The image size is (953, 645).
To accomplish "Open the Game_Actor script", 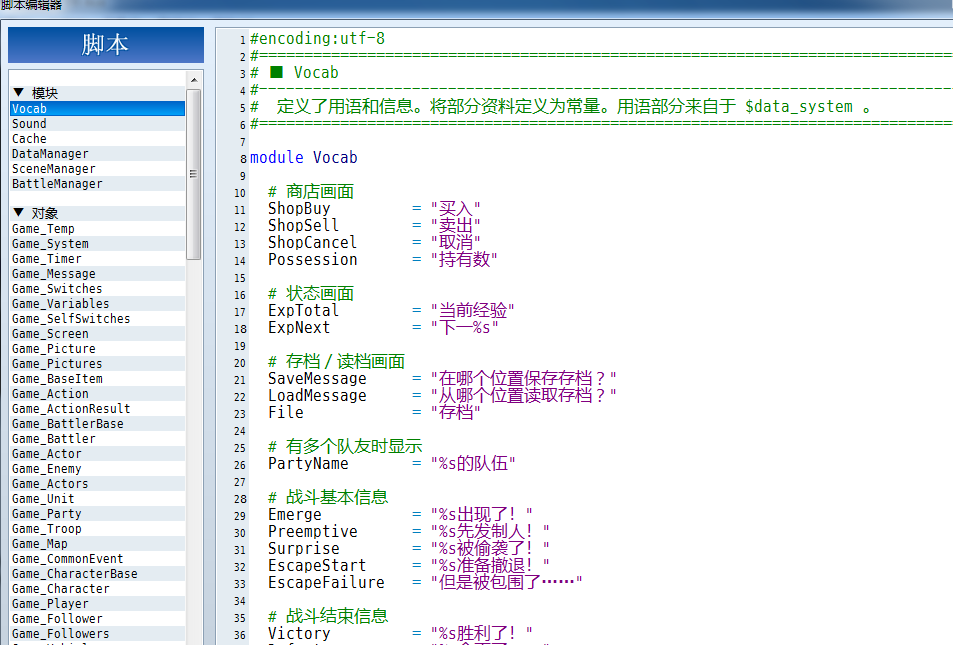I will (x=98, y=454).
